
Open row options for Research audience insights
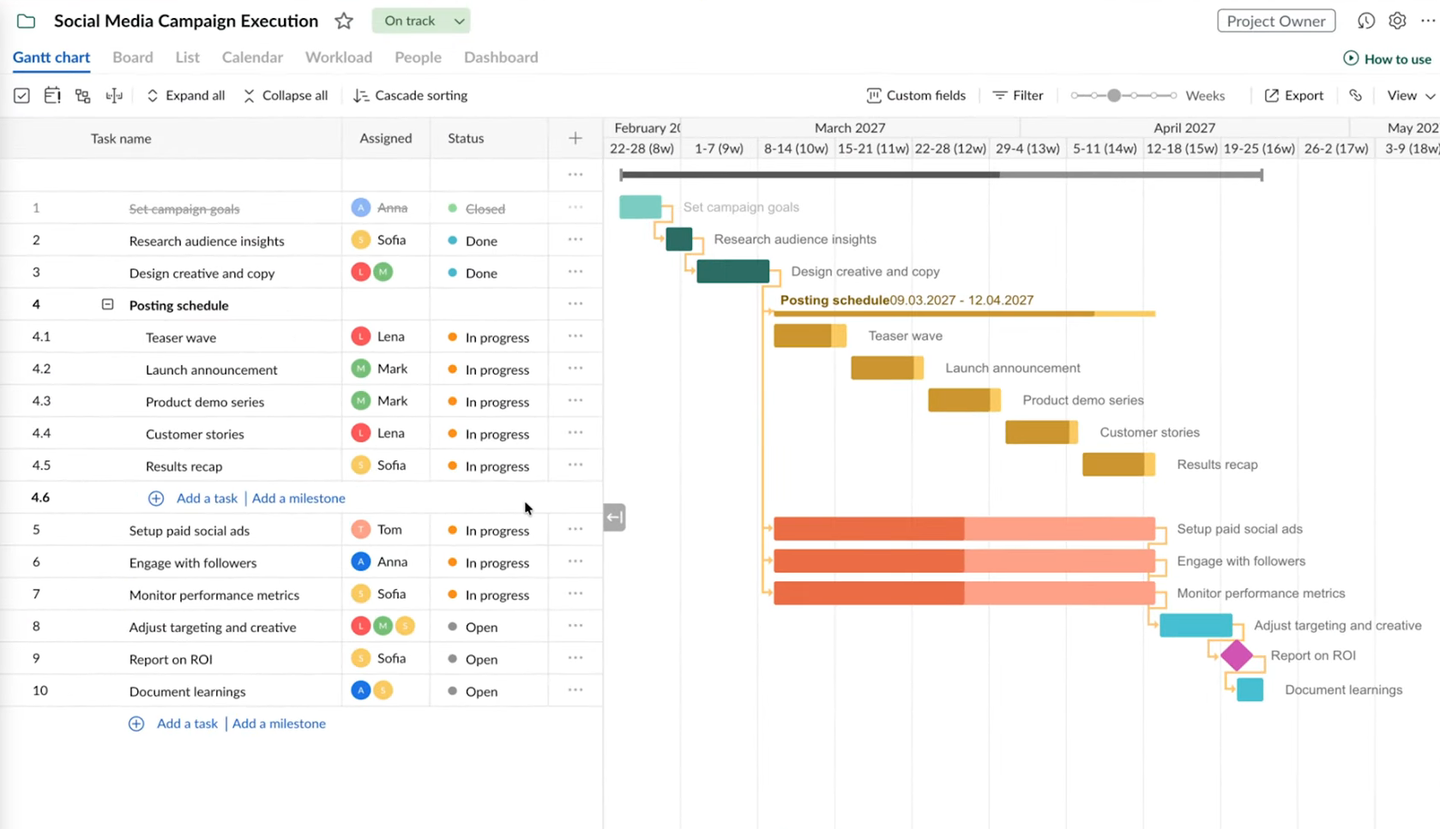(575, 240)
